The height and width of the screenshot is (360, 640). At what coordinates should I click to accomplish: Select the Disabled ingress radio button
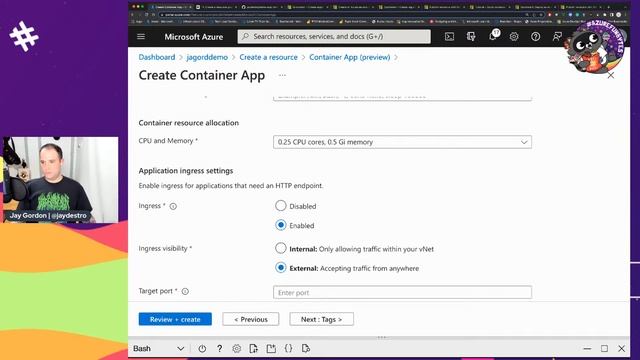(280, 206)
